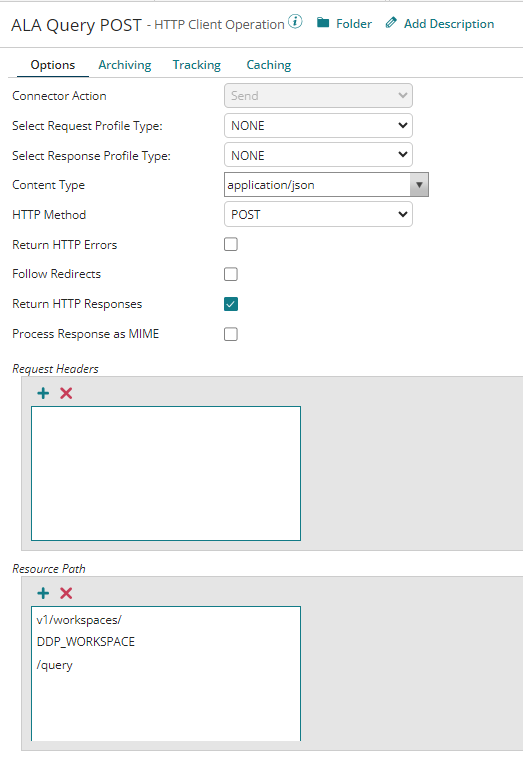Enable Process Response as MIME checkbox
Viewport: 523px width, 761px height.
(231, 334)
